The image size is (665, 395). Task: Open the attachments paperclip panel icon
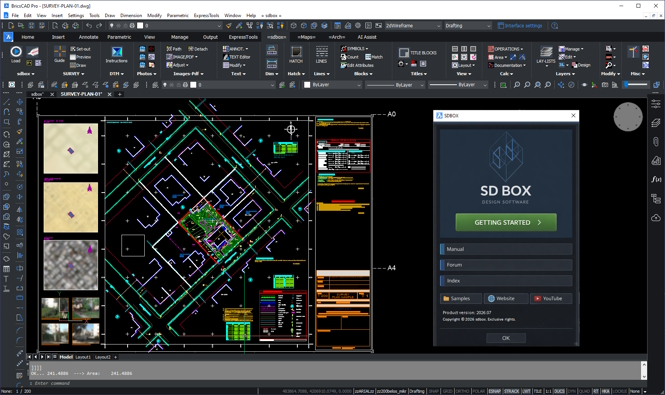click(656, 141)
